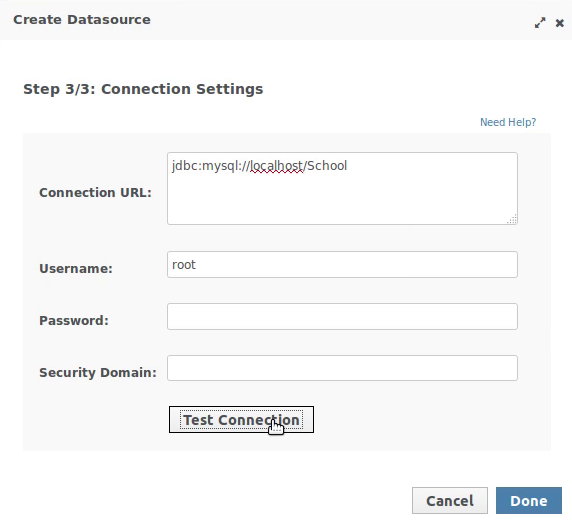Image resolution: width=572 pixels, height=528 pixels.
Task: Finish the wizard with Done
Action: 529,501
